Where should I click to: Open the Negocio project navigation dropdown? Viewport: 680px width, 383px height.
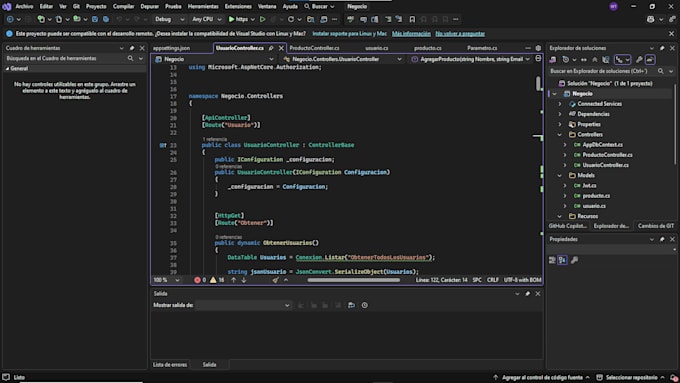coord(214,59)
